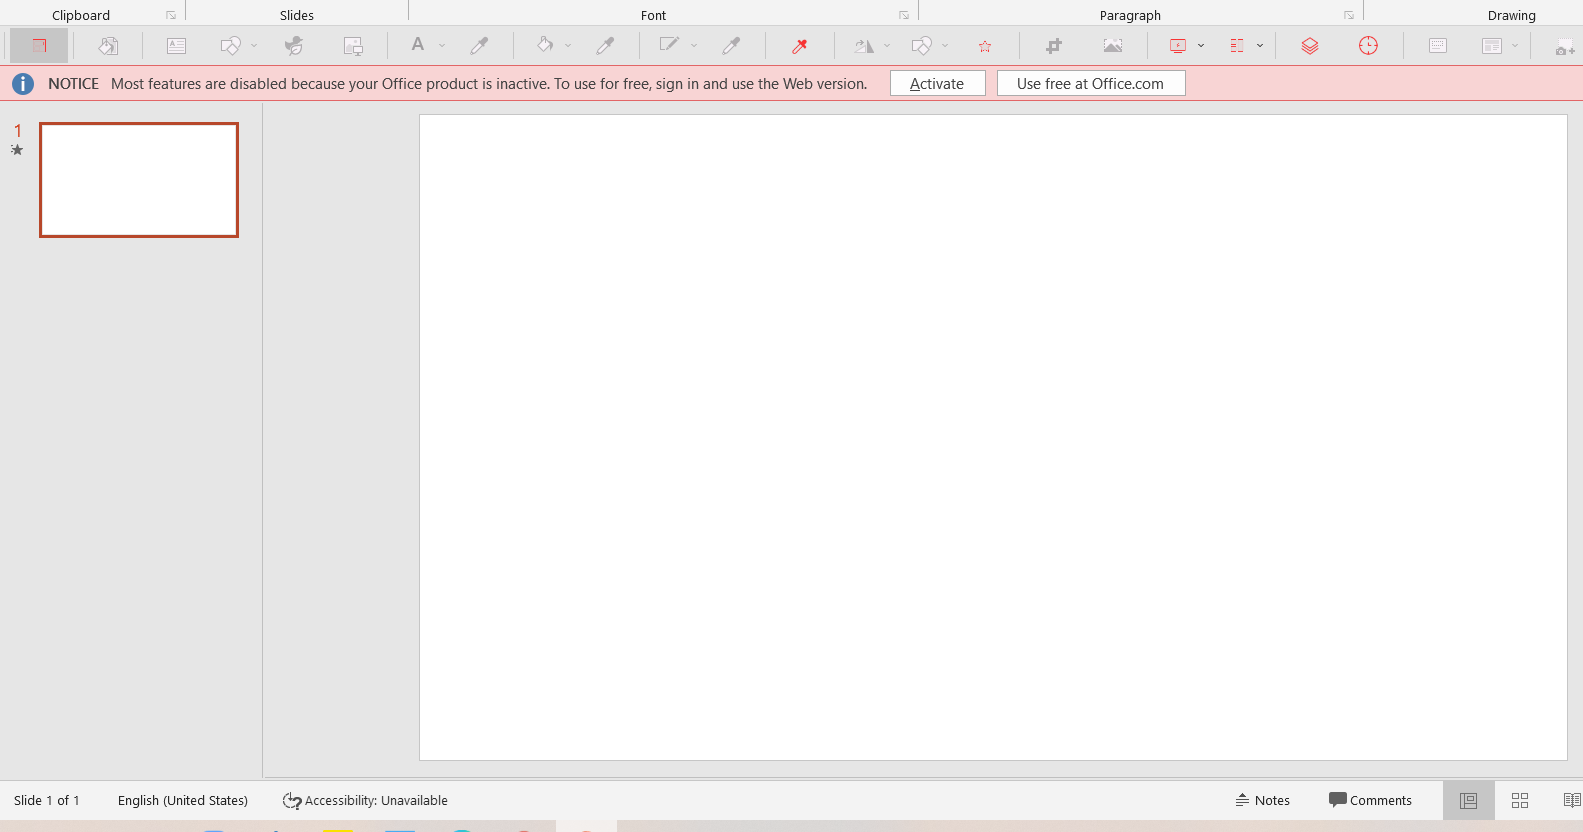Click the crop tool icon

pos(1054,46)
